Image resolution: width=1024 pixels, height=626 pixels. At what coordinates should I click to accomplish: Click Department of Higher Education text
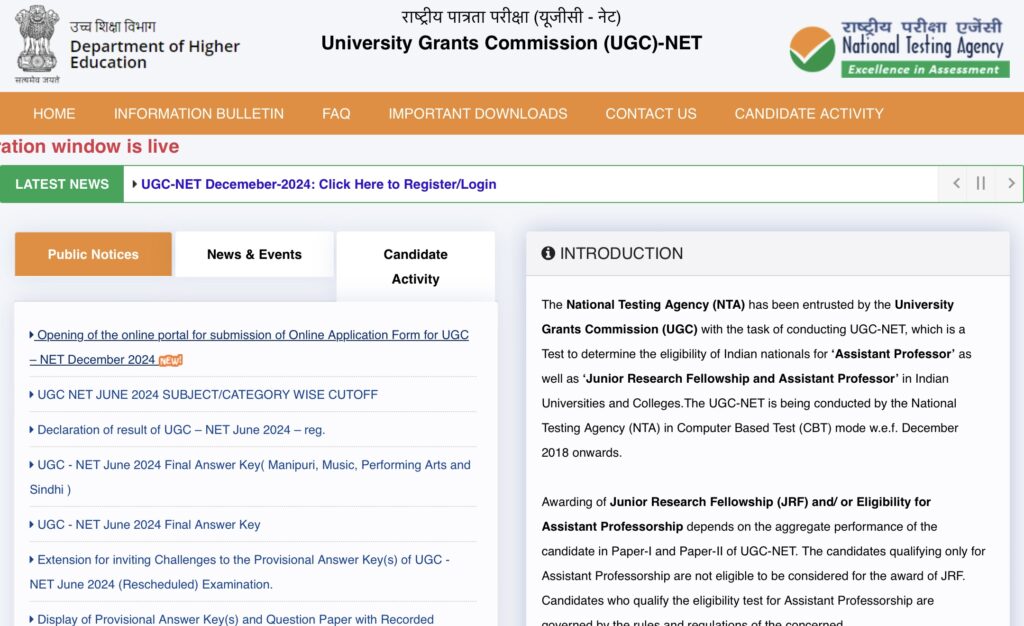155,54
